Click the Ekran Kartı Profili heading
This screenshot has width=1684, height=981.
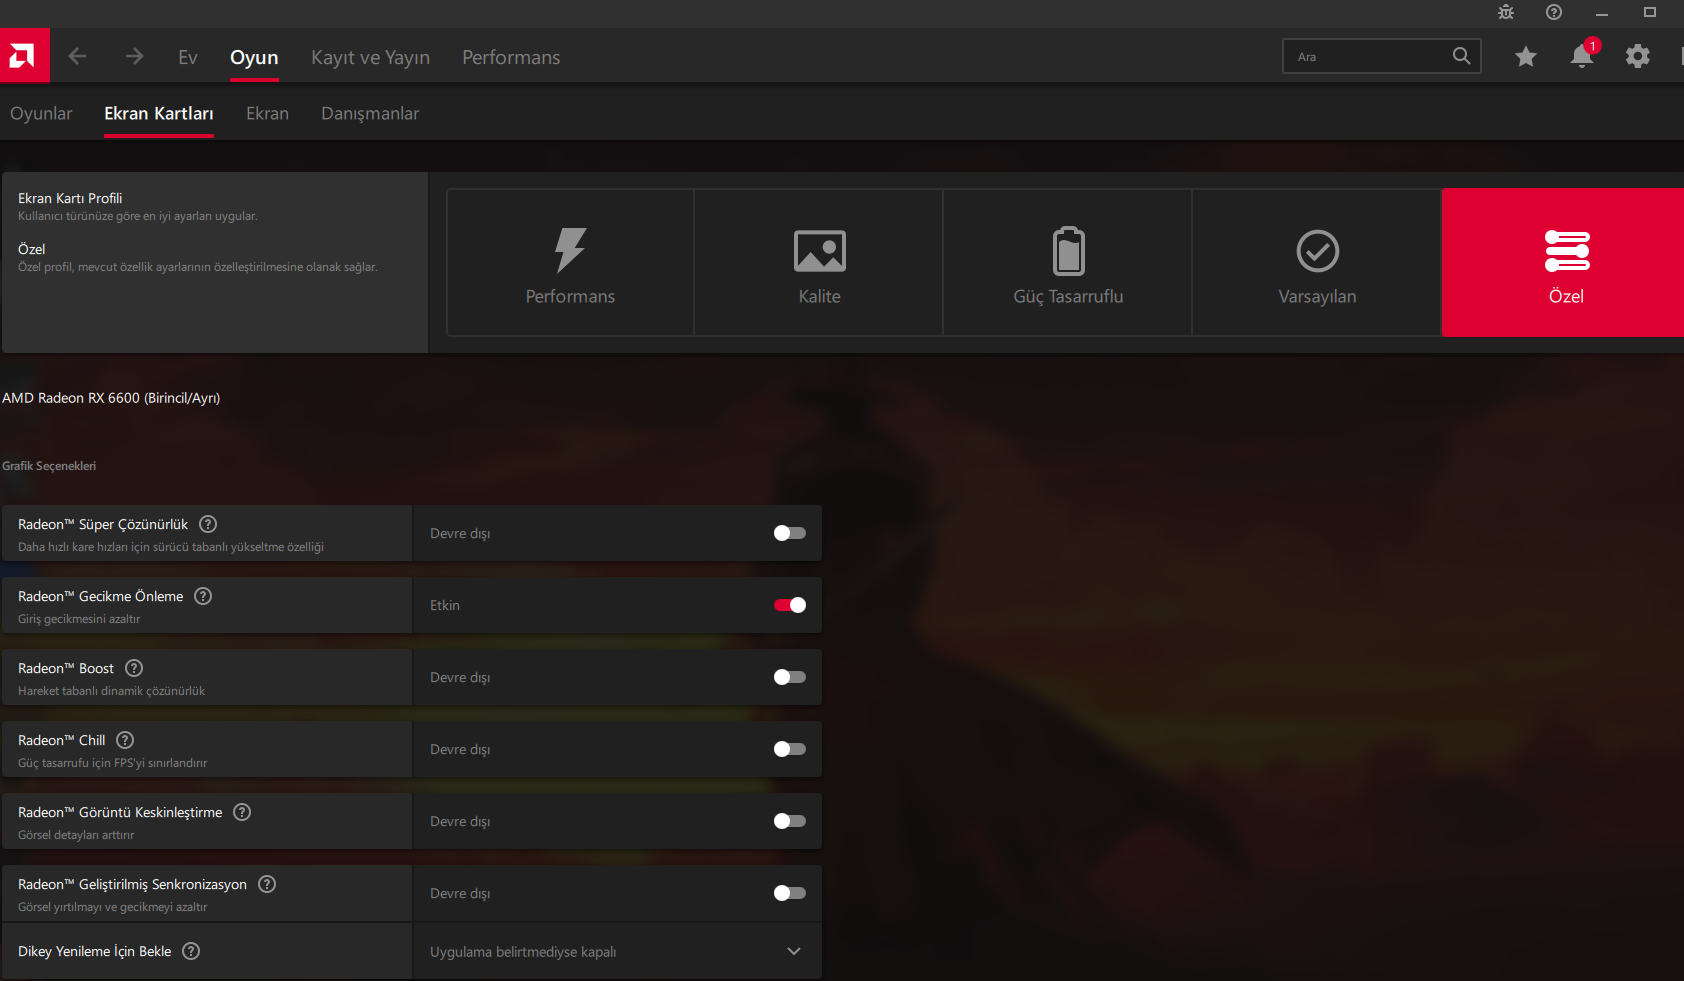pos(70,198)
